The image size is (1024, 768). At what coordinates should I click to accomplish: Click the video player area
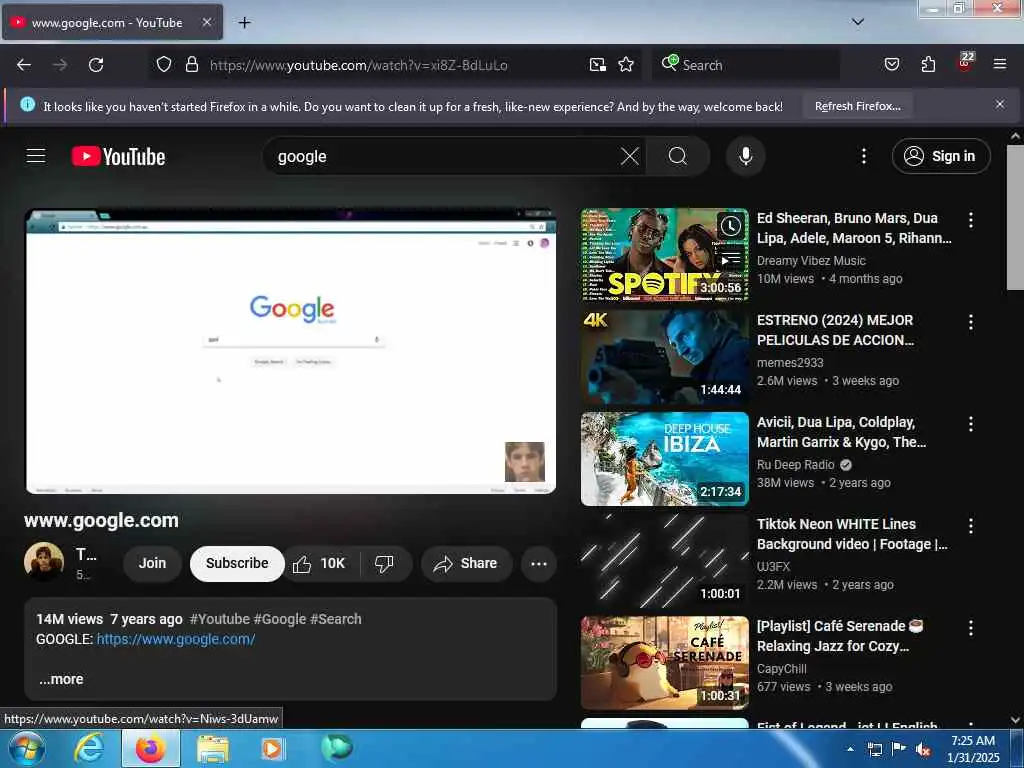tap(291, 351)
